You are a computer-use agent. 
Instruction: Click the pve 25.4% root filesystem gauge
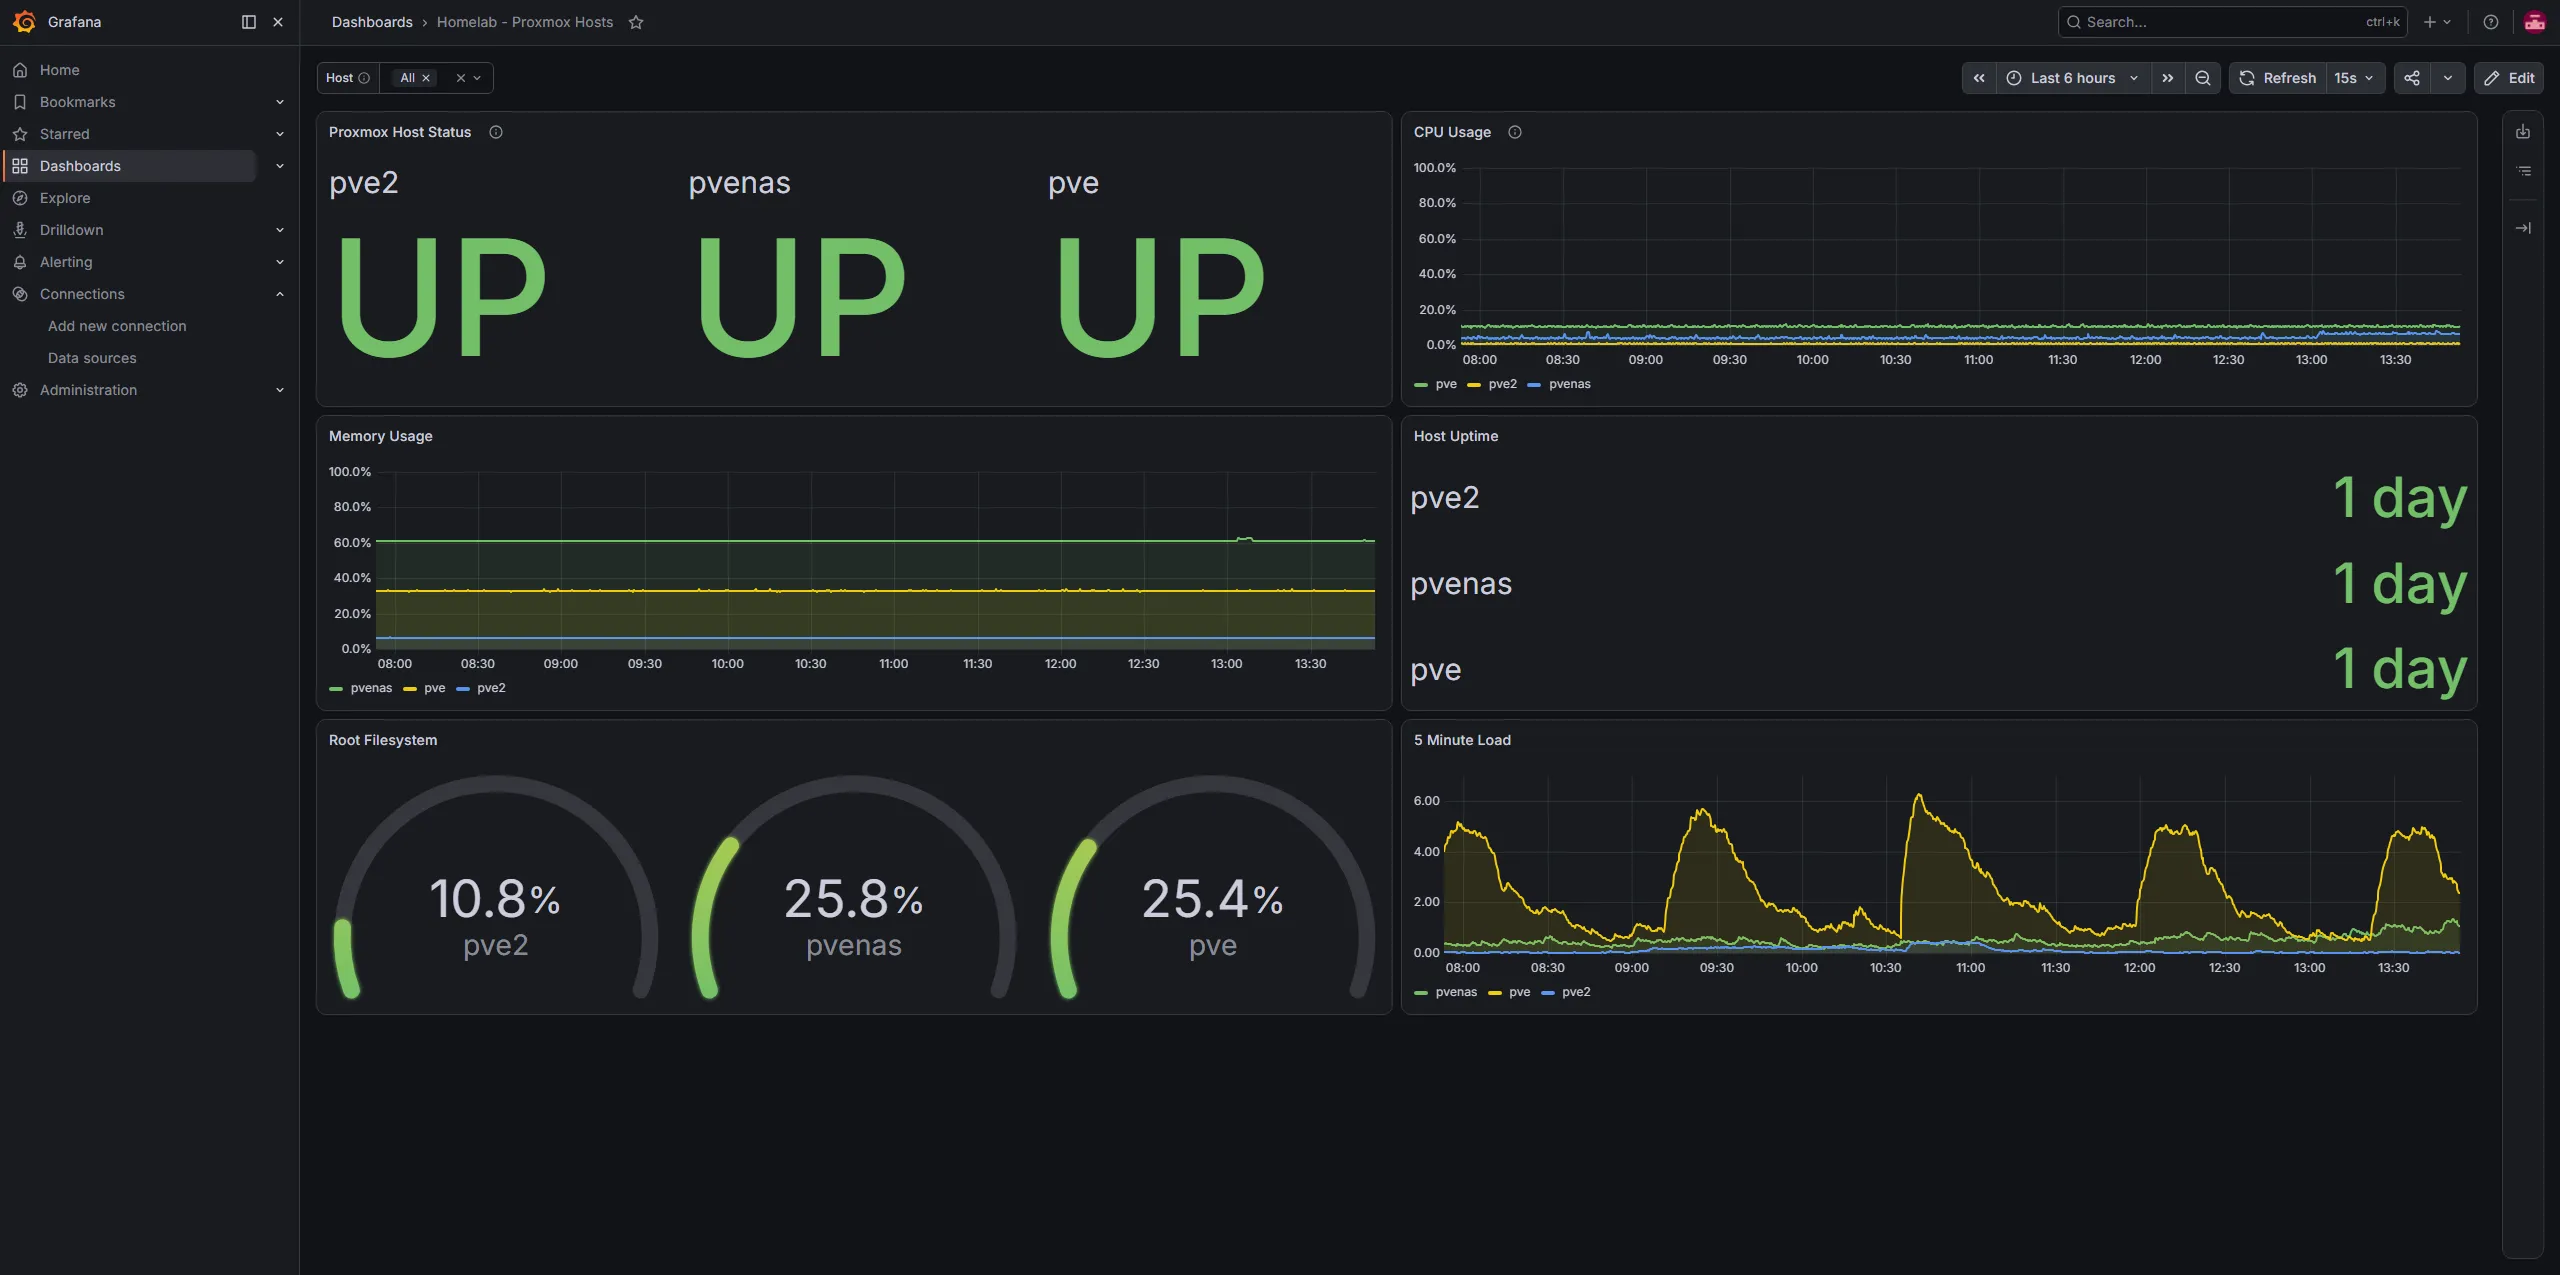(1213, 887)
